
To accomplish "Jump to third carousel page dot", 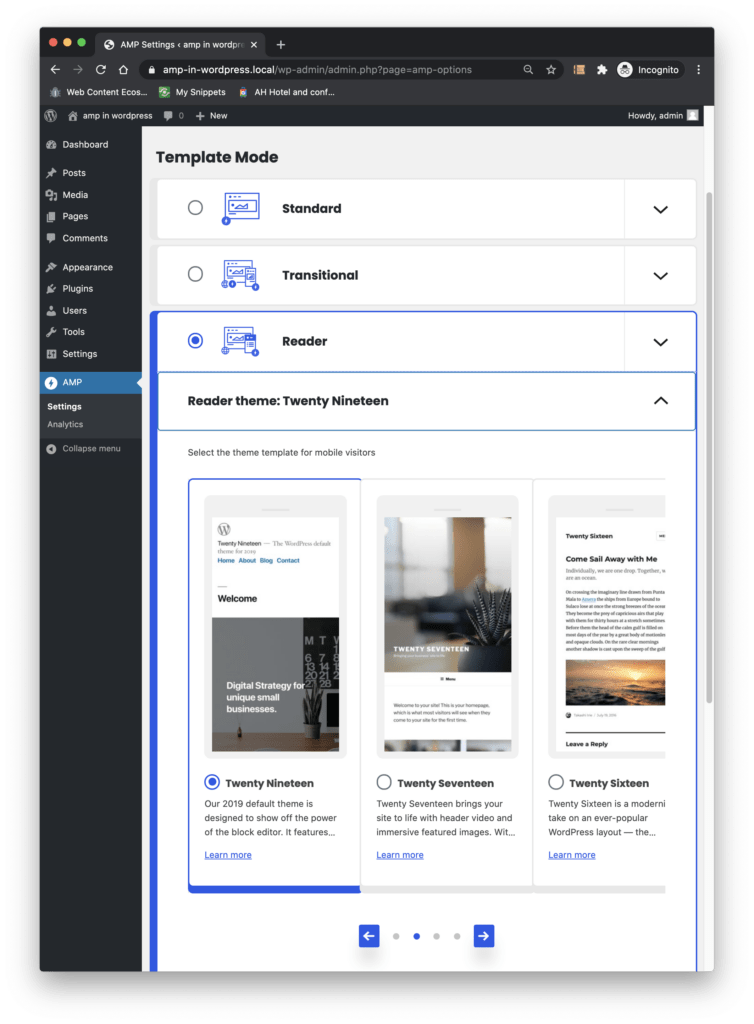I will 437,936.
